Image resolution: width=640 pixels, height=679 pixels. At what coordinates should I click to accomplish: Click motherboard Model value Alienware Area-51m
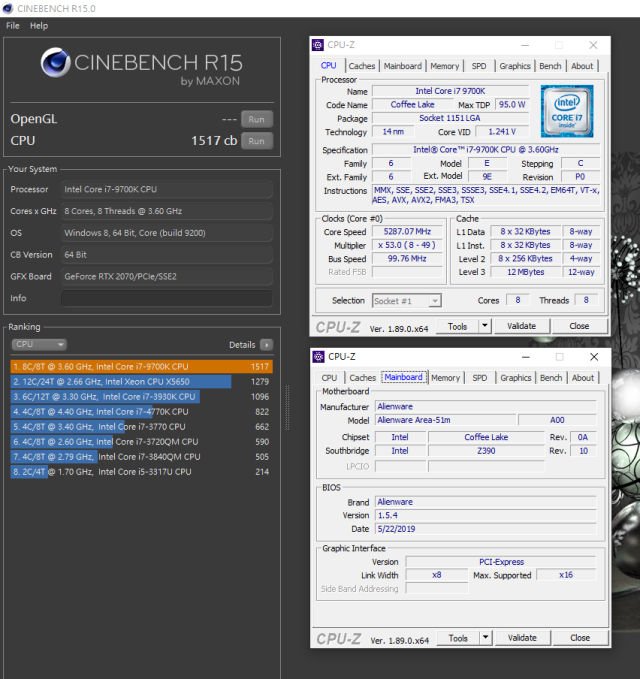pyautogui.click(x=445, y=420)
